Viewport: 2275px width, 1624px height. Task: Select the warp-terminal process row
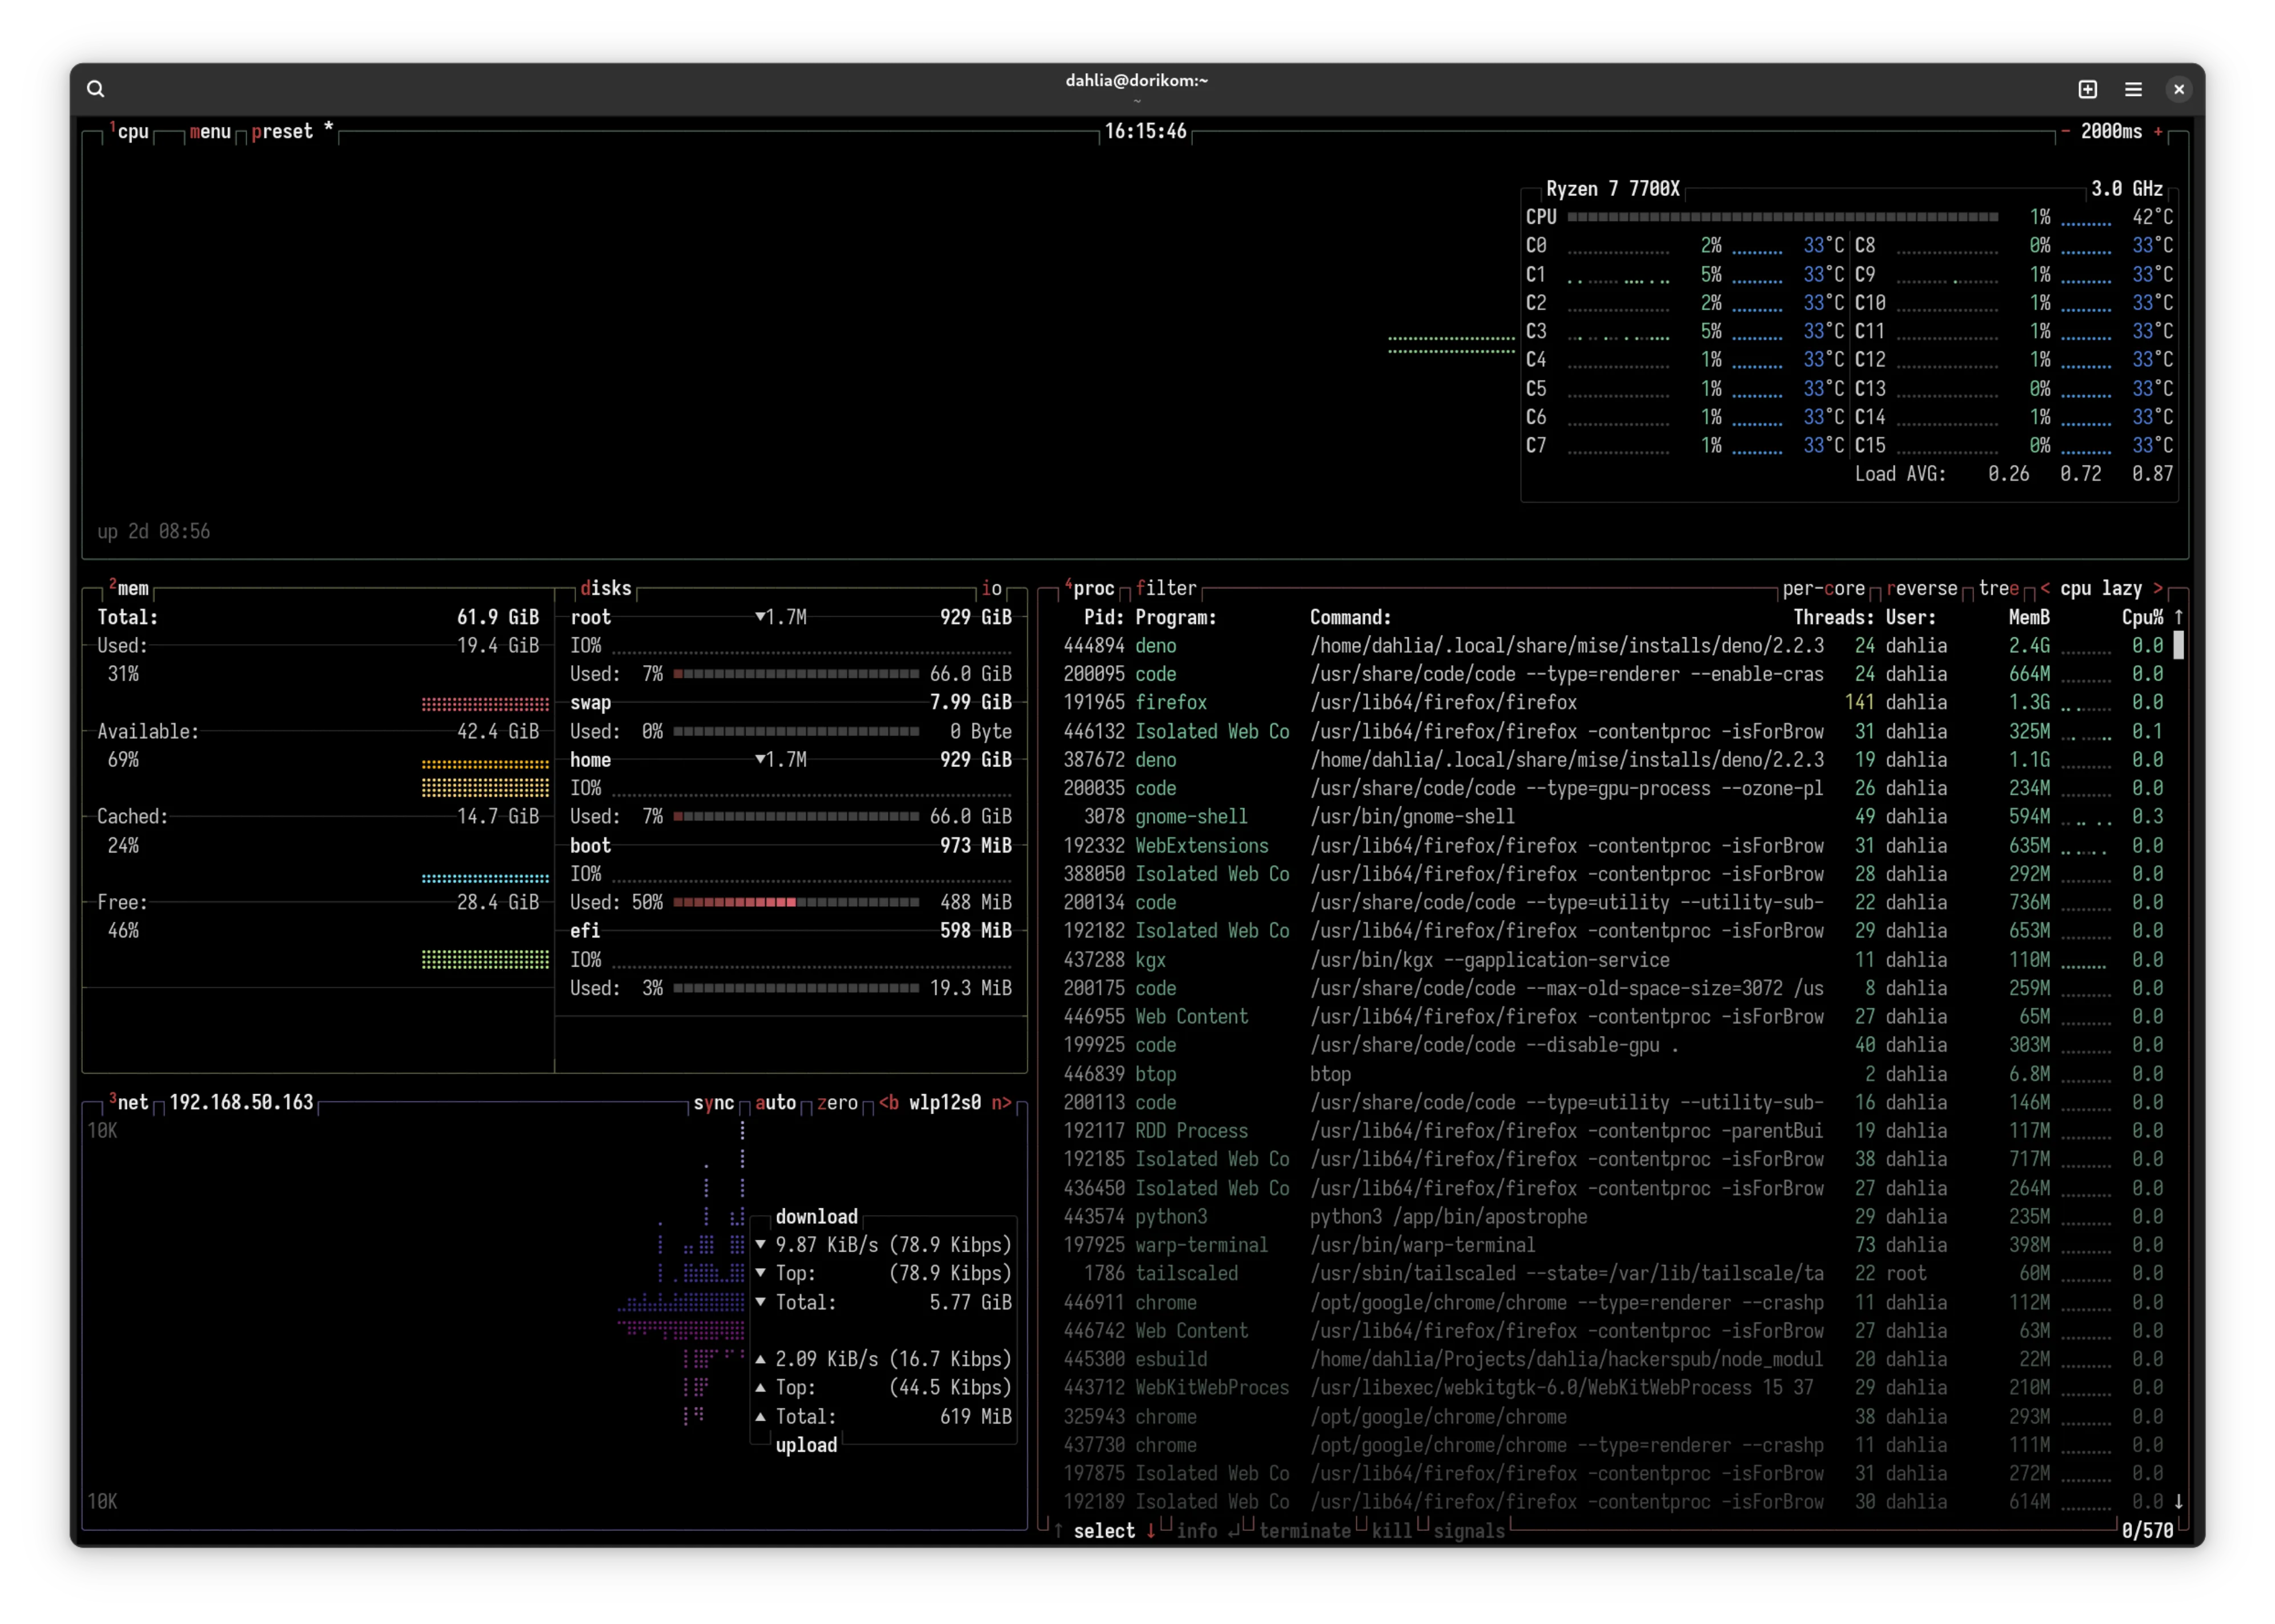(1613, 1245)
